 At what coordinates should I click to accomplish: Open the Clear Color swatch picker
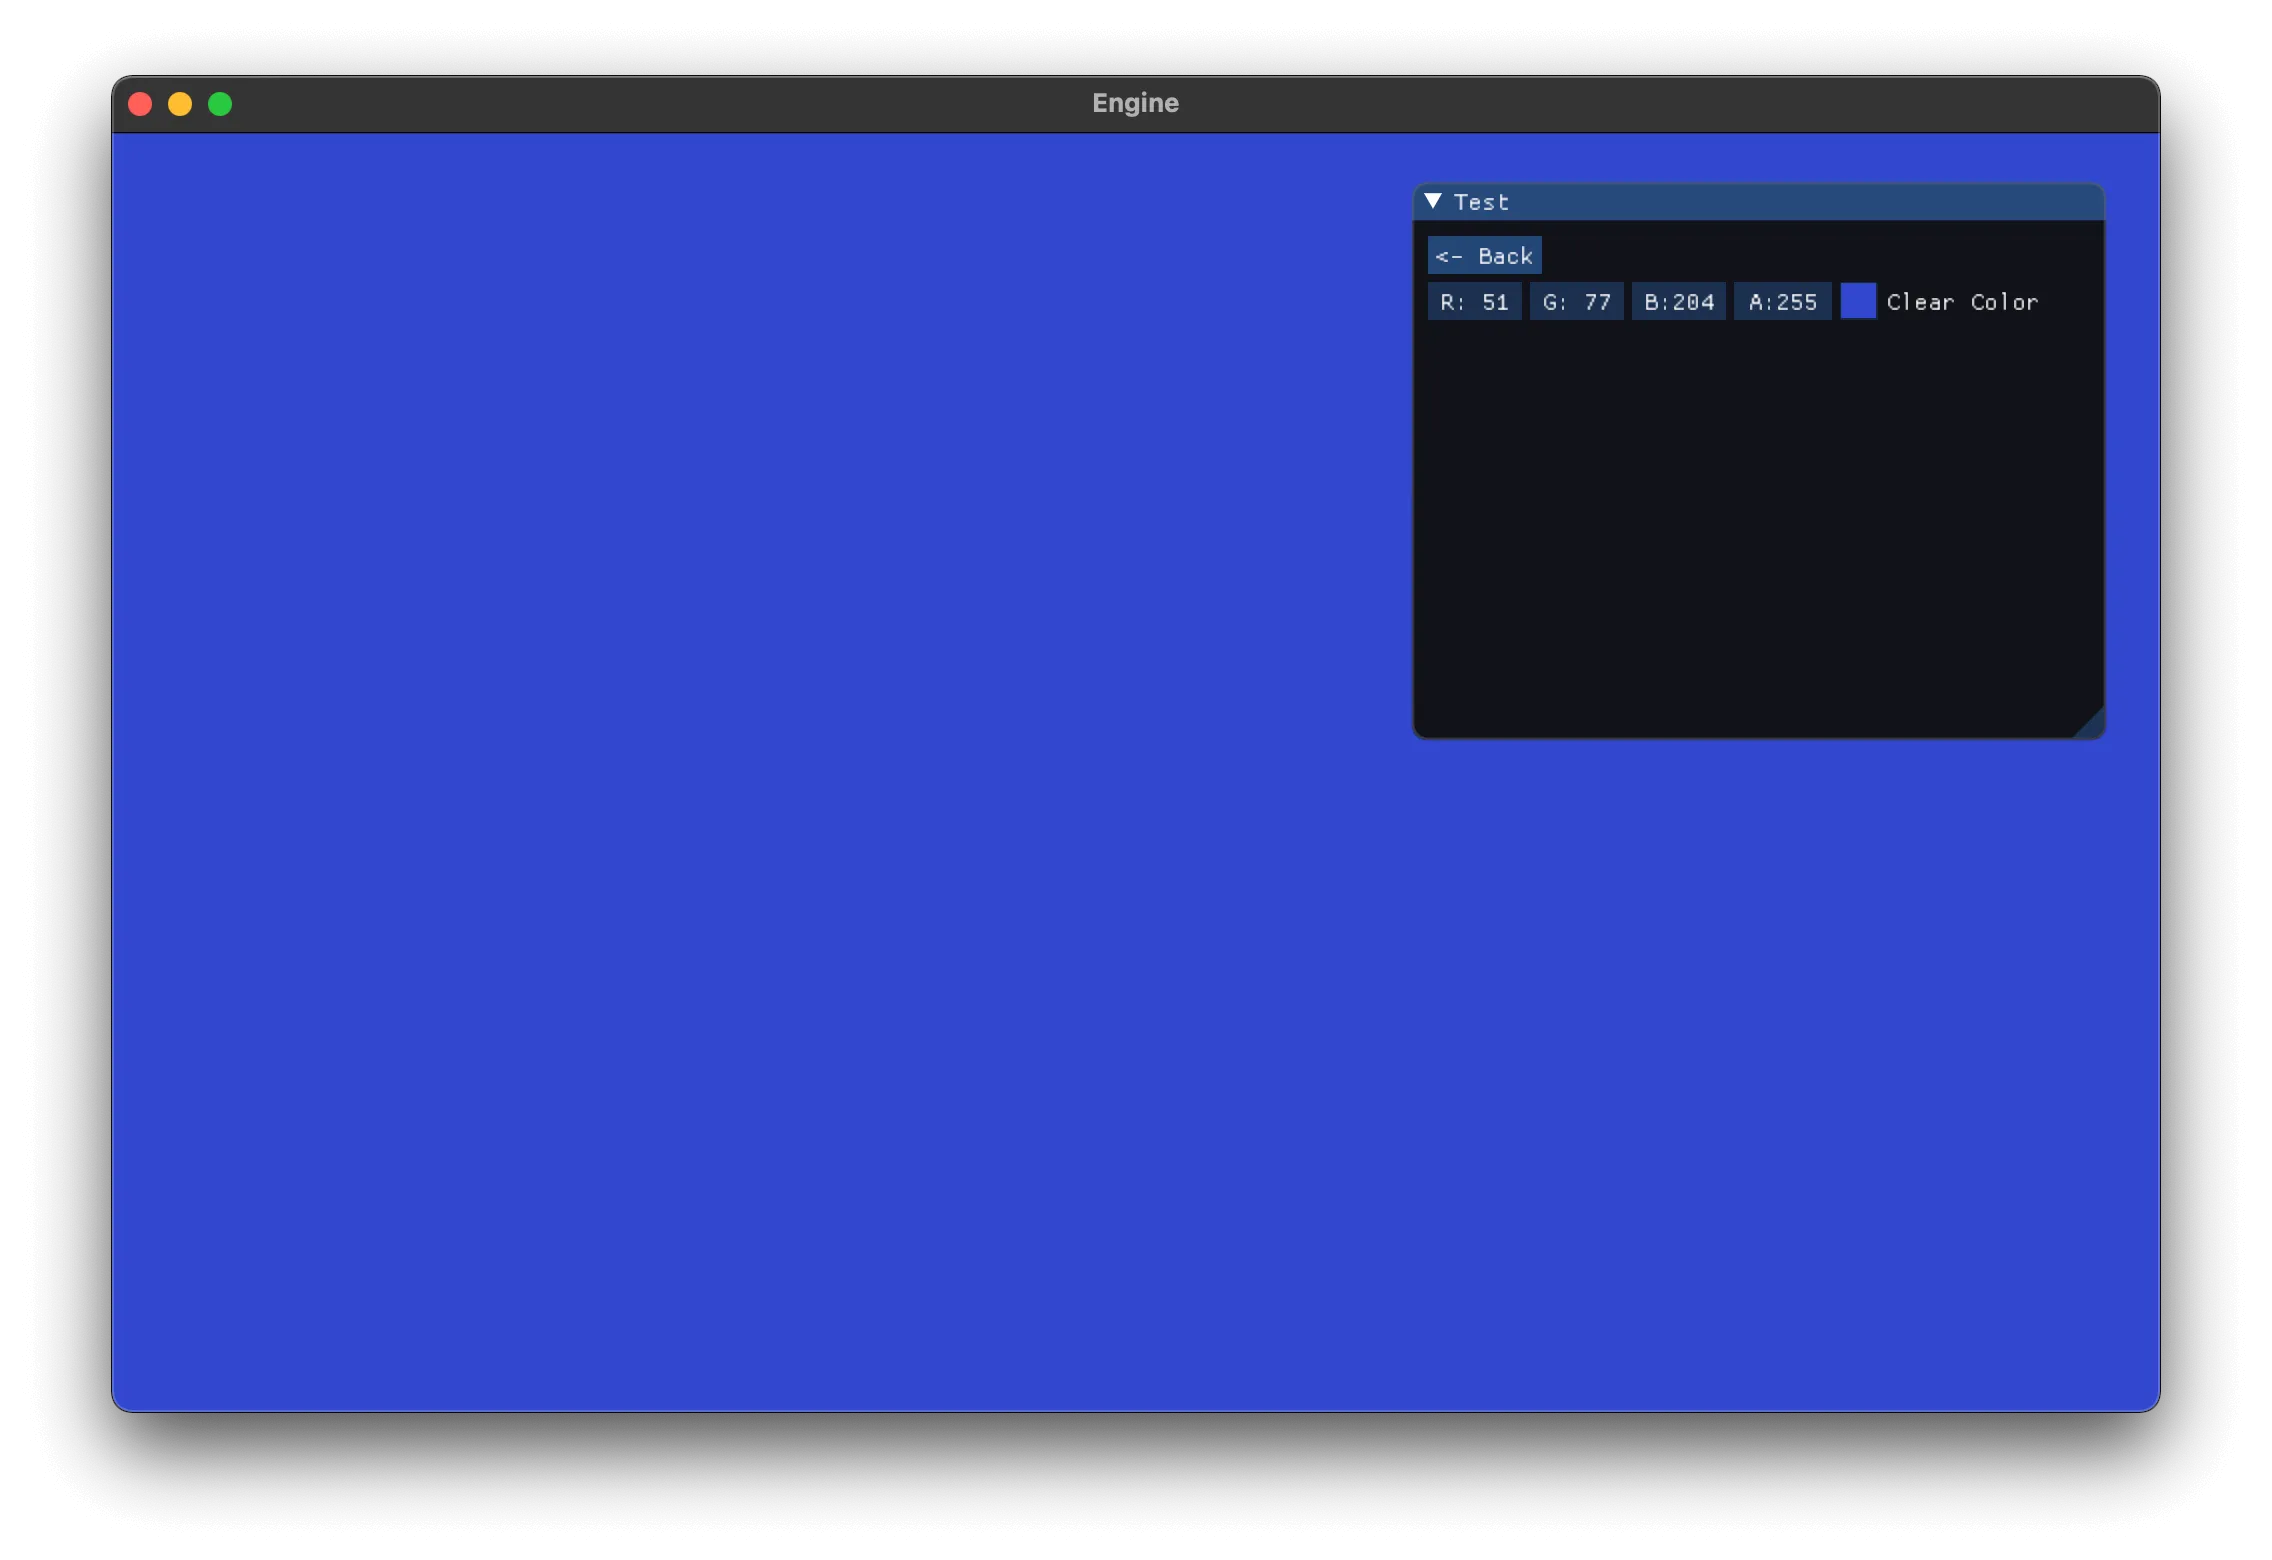[x=1858, y=302]
